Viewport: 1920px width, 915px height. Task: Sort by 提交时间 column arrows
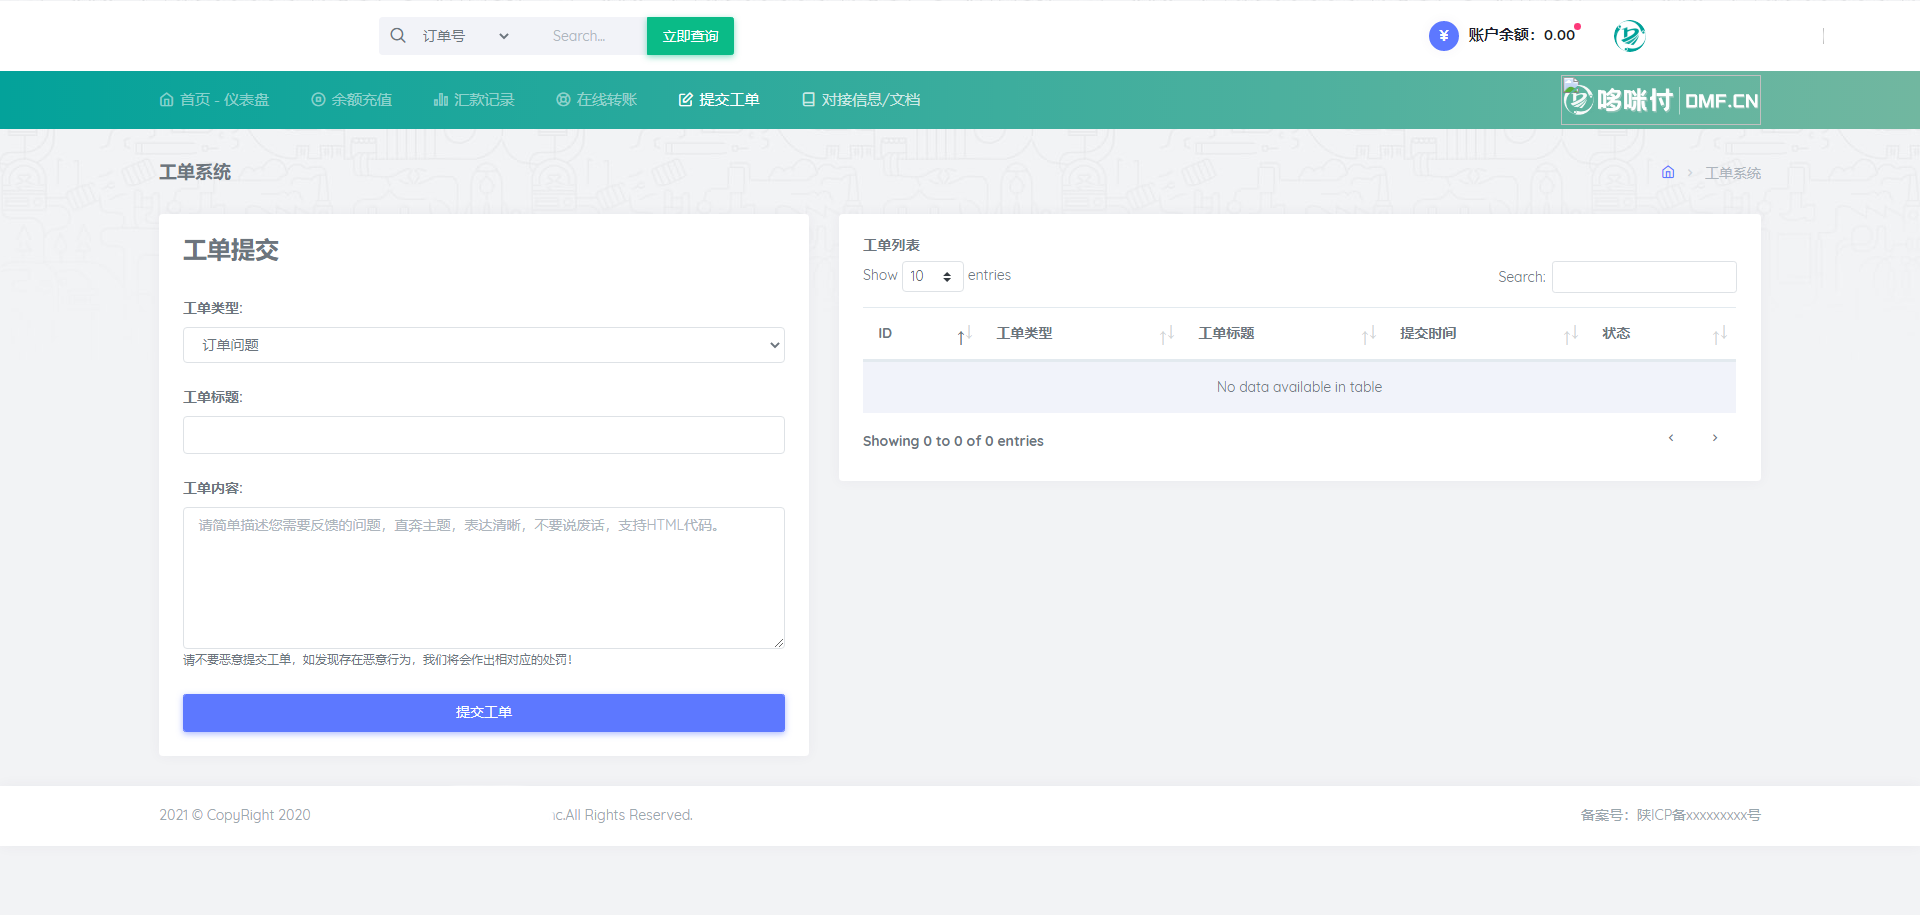point(1570,334)
